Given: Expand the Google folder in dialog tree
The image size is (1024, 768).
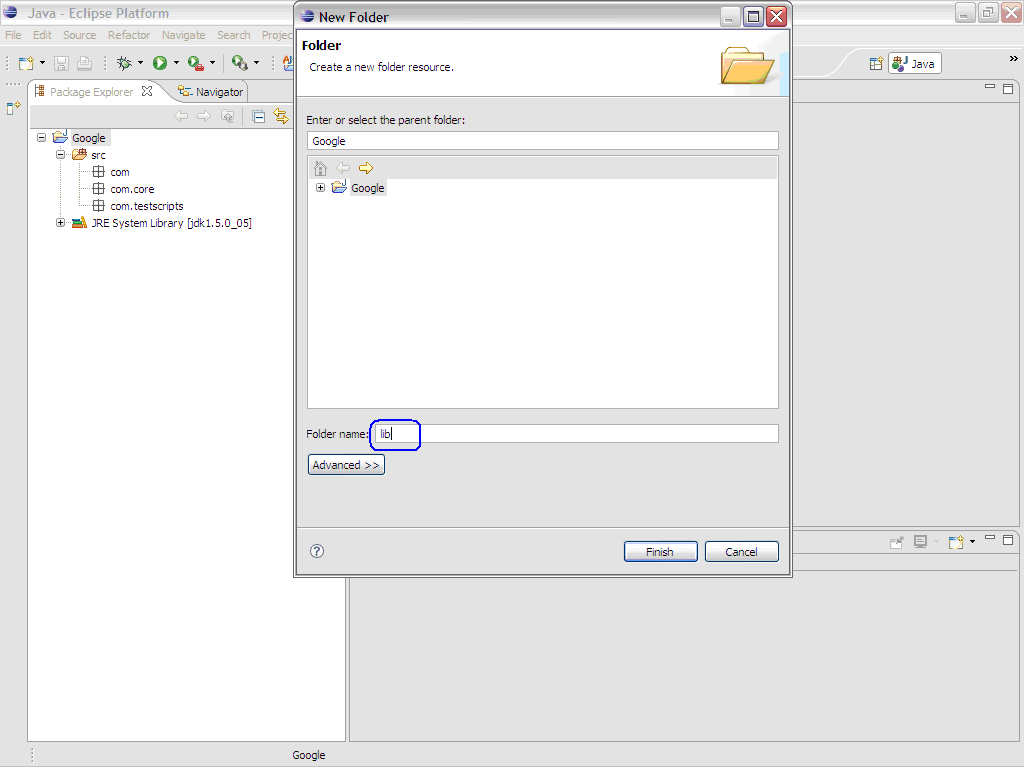Looking at the screenshot, I should point(320,187).
